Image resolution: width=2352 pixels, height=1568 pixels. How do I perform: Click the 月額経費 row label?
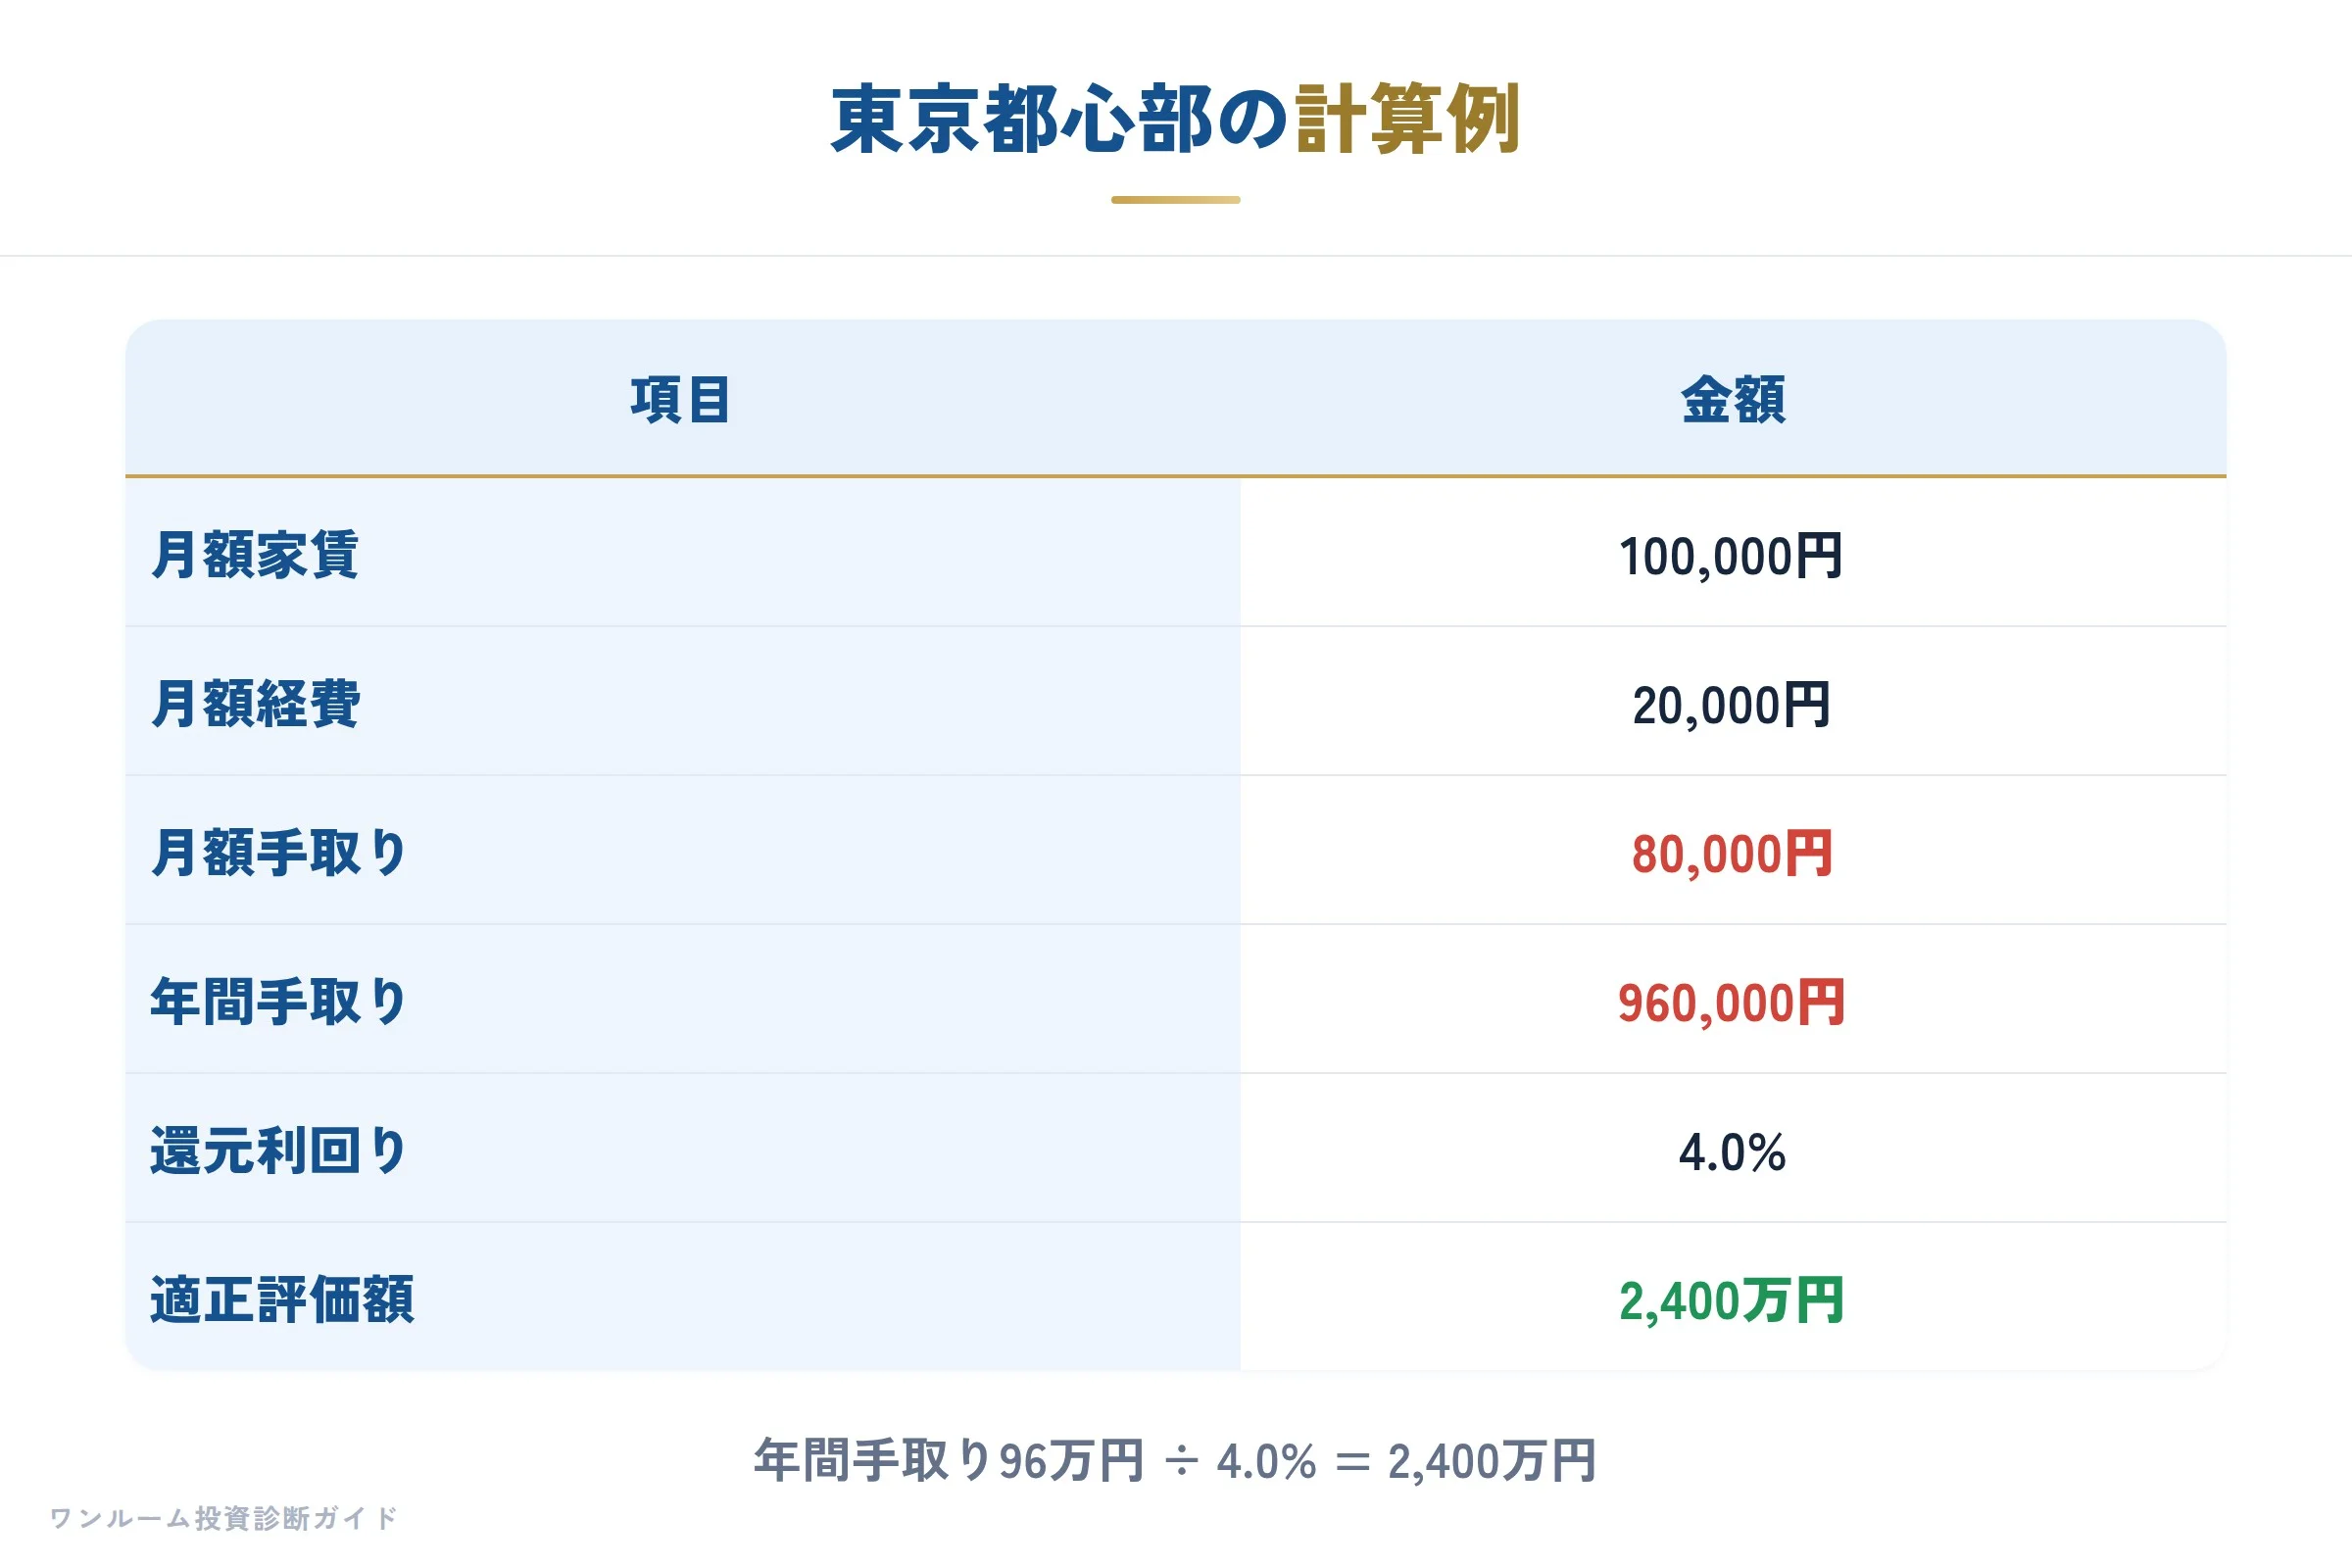pyautogui.click(x=255, y=704)
